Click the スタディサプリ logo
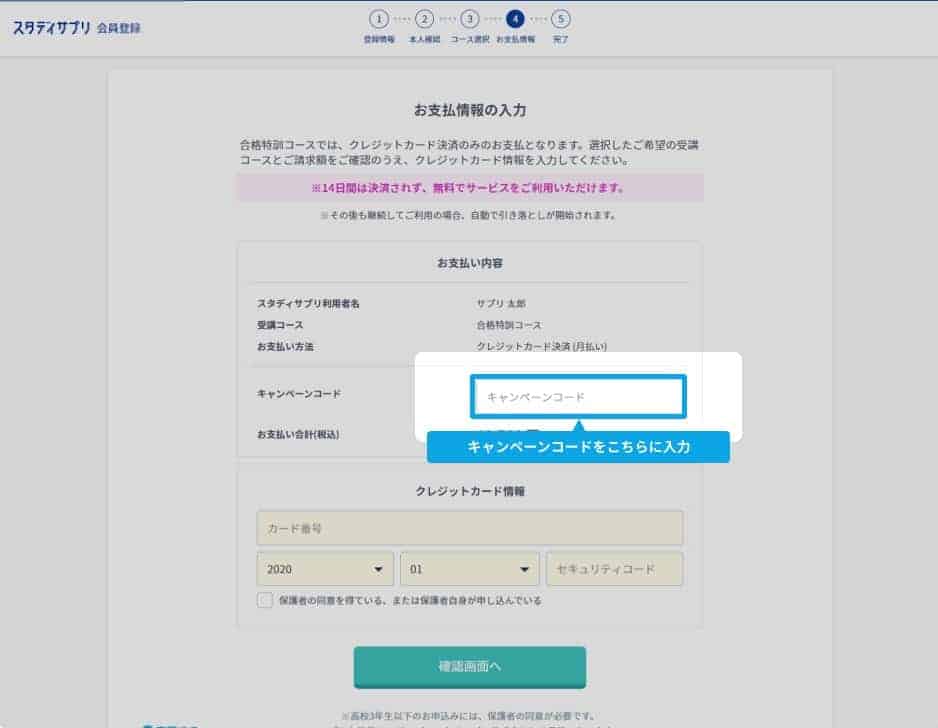Image resolution: width=938 pixels, height=728 pixels. [52, 27]
